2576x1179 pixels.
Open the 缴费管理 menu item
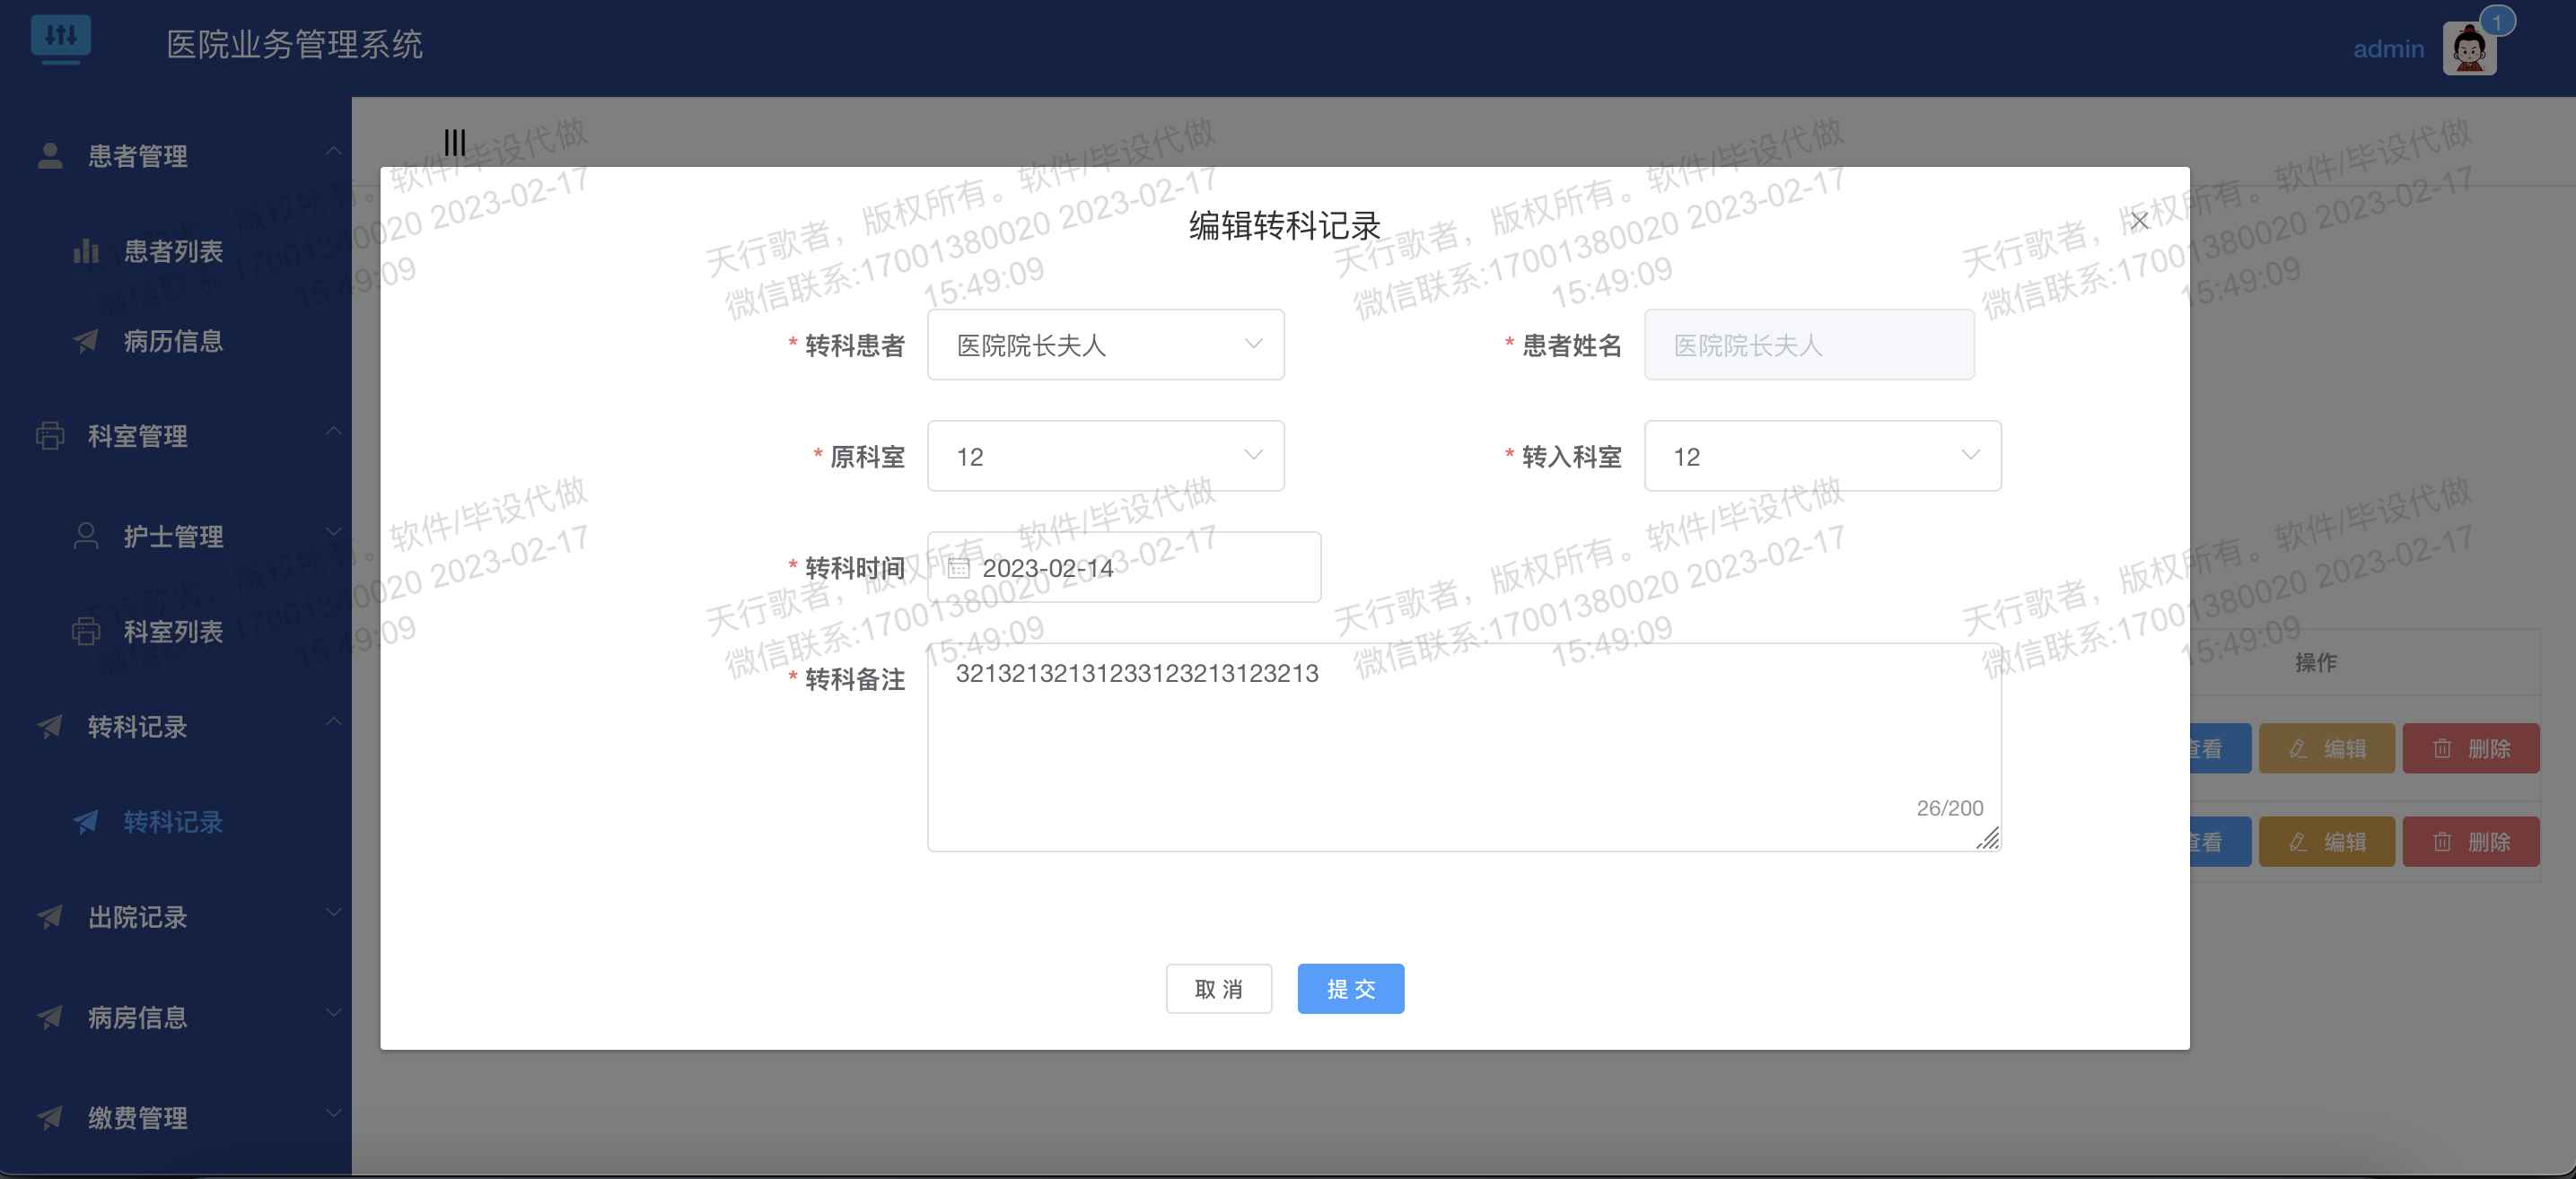click(x=136, y=1118)
